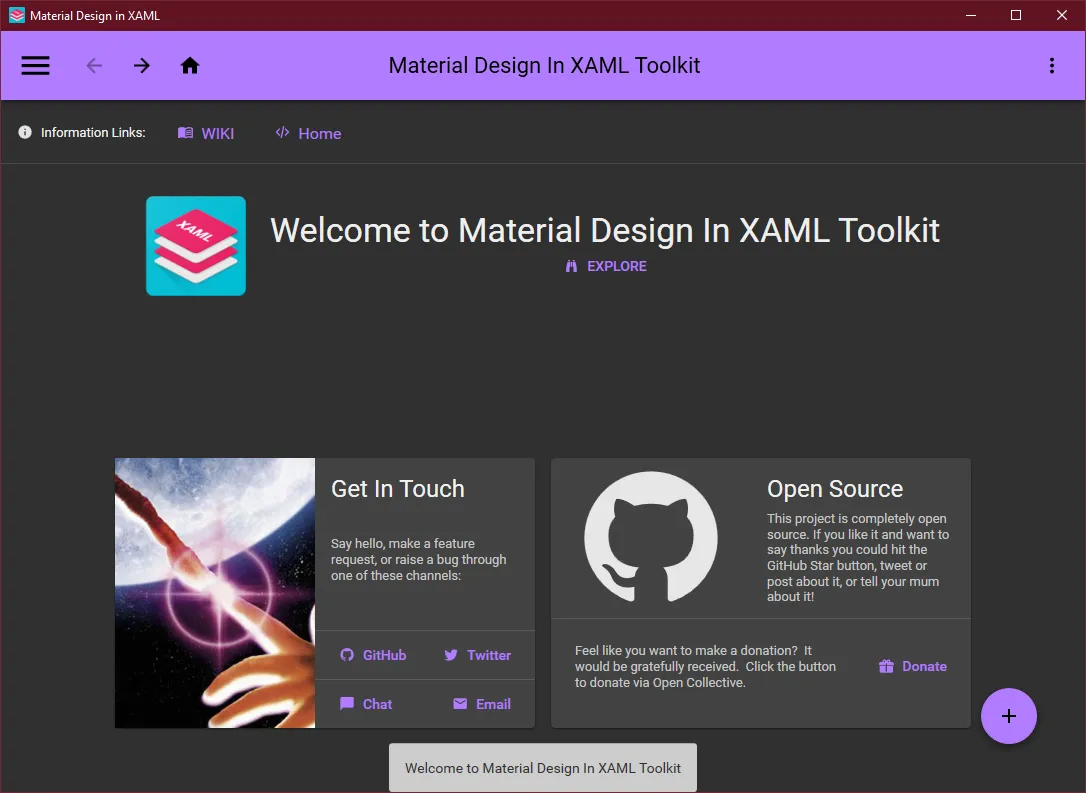Click the info icon beside Information Links
1086x793 pixels.
[x=25, y=132]
